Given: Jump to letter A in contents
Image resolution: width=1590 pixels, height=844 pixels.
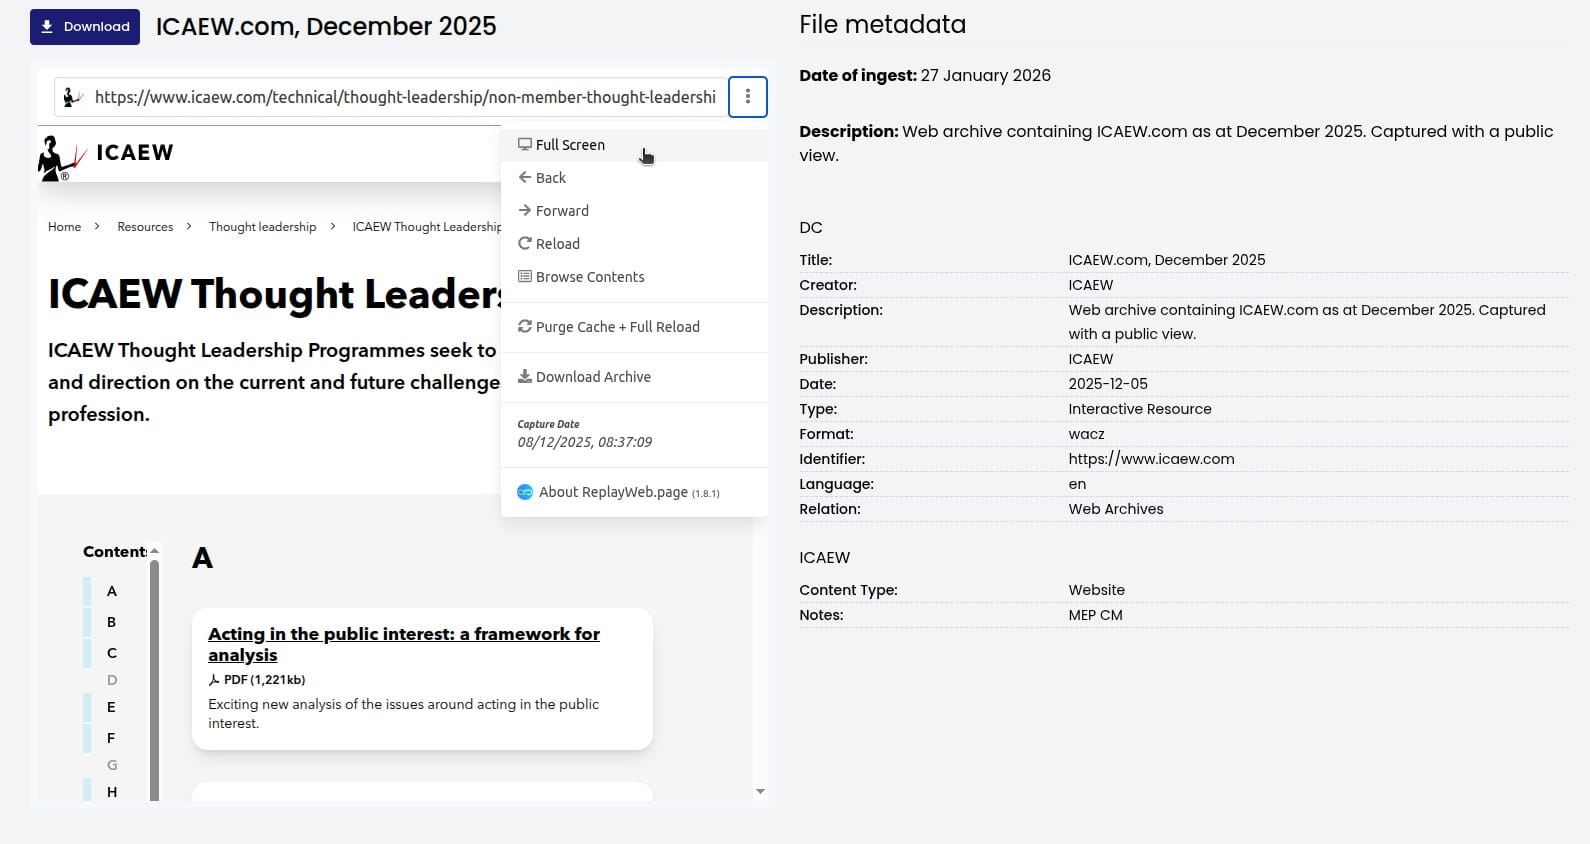Looking at the screenshot, I should pos(111,591).
